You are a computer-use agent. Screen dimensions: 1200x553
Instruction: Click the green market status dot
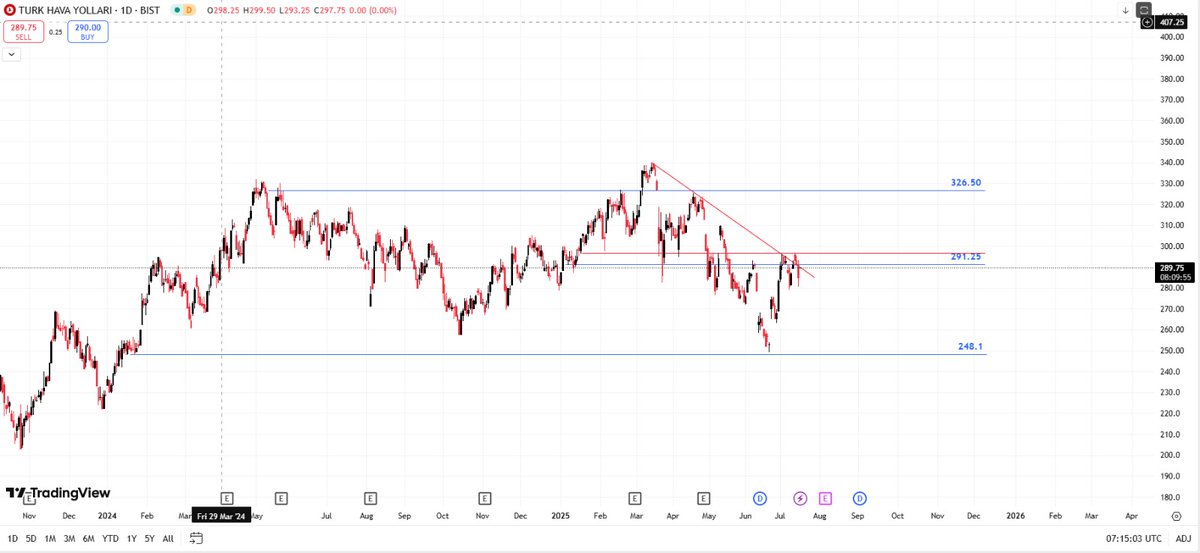pos(177,10)
